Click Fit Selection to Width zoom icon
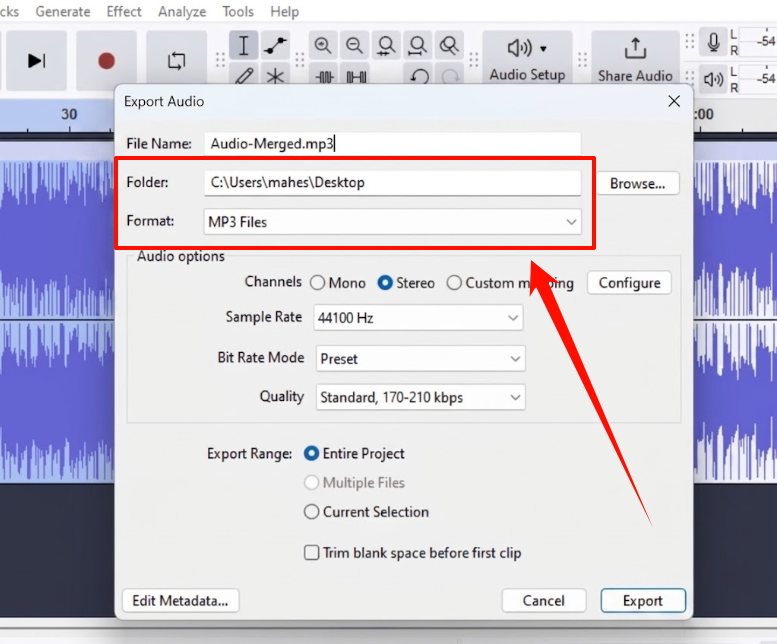The width and height of the screenshot is (777, 644). 386,46
